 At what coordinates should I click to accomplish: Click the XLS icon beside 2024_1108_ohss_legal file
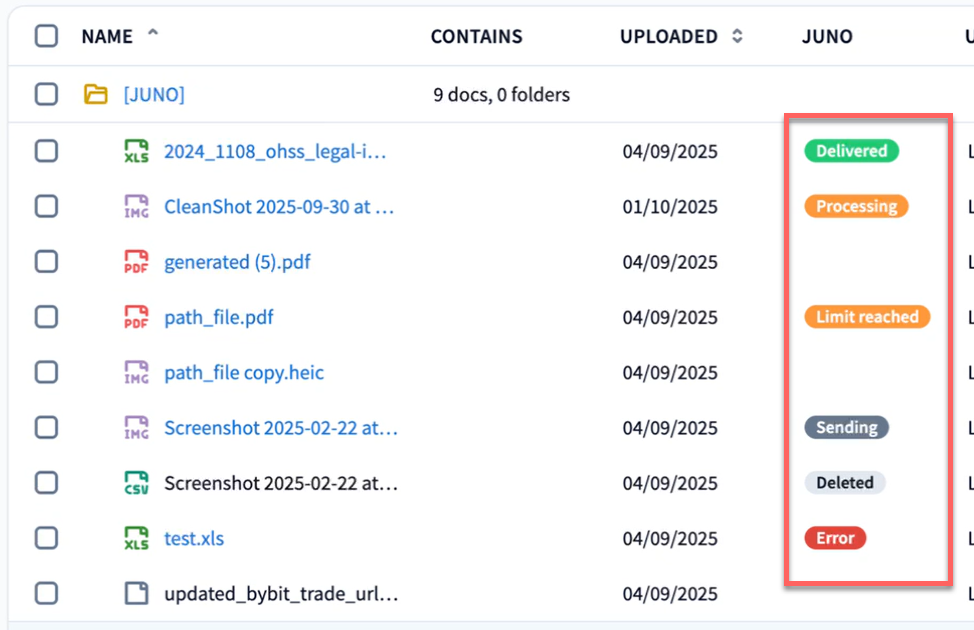point(136,152)
